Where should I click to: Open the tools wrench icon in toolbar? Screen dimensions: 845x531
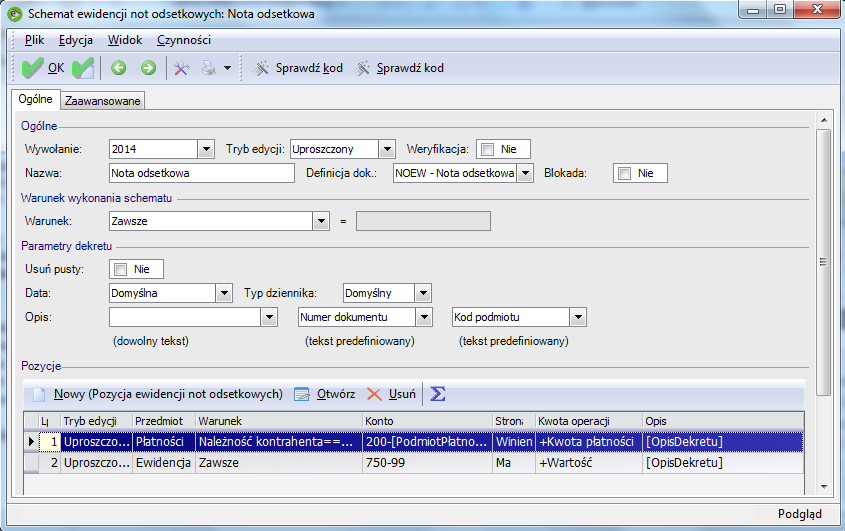[182, 68]
